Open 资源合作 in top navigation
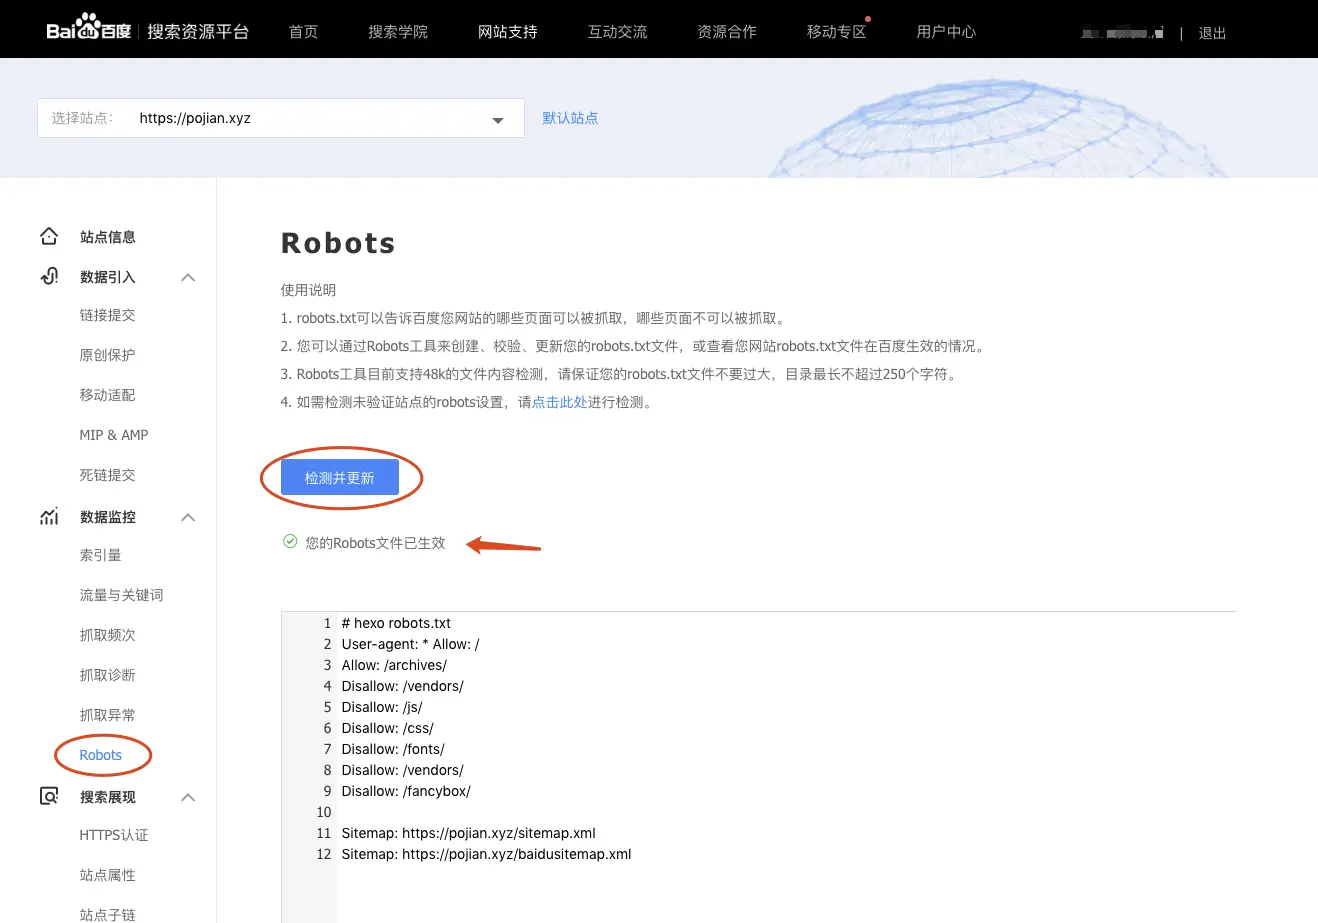 pyautogui.click(x=727, y=32)
